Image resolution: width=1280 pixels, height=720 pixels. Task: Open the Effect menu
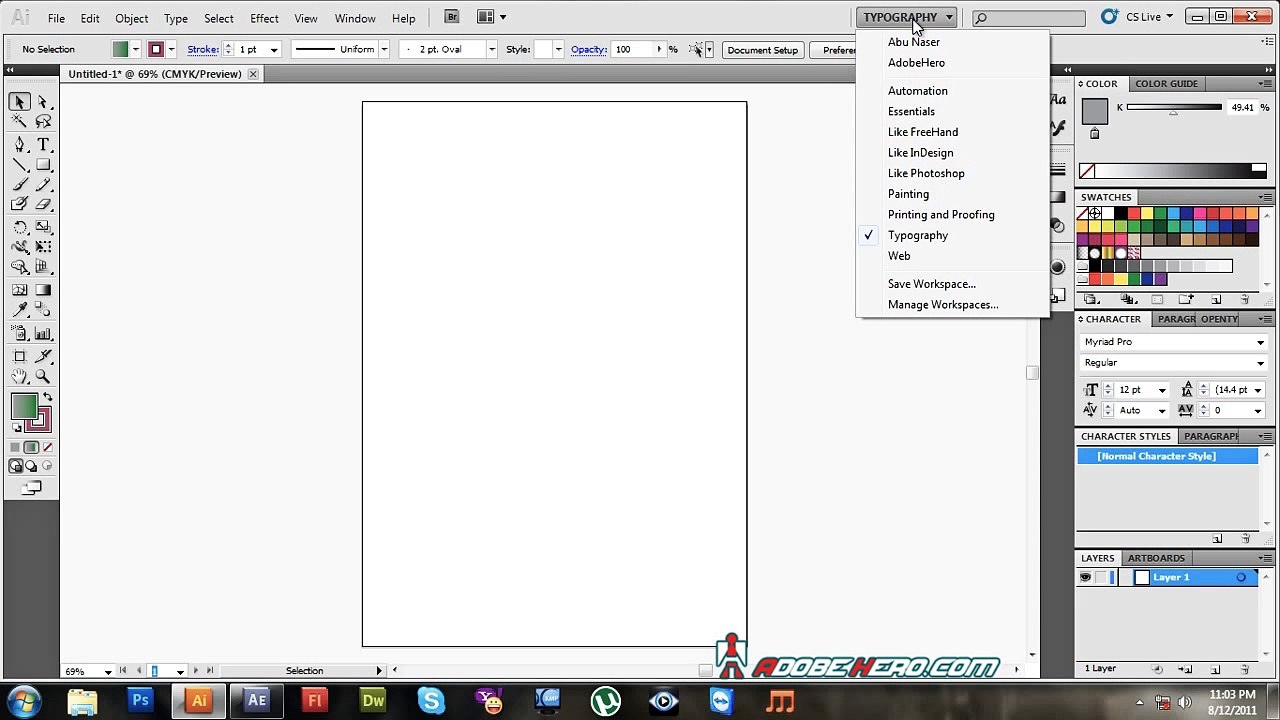tap(264, 18)
